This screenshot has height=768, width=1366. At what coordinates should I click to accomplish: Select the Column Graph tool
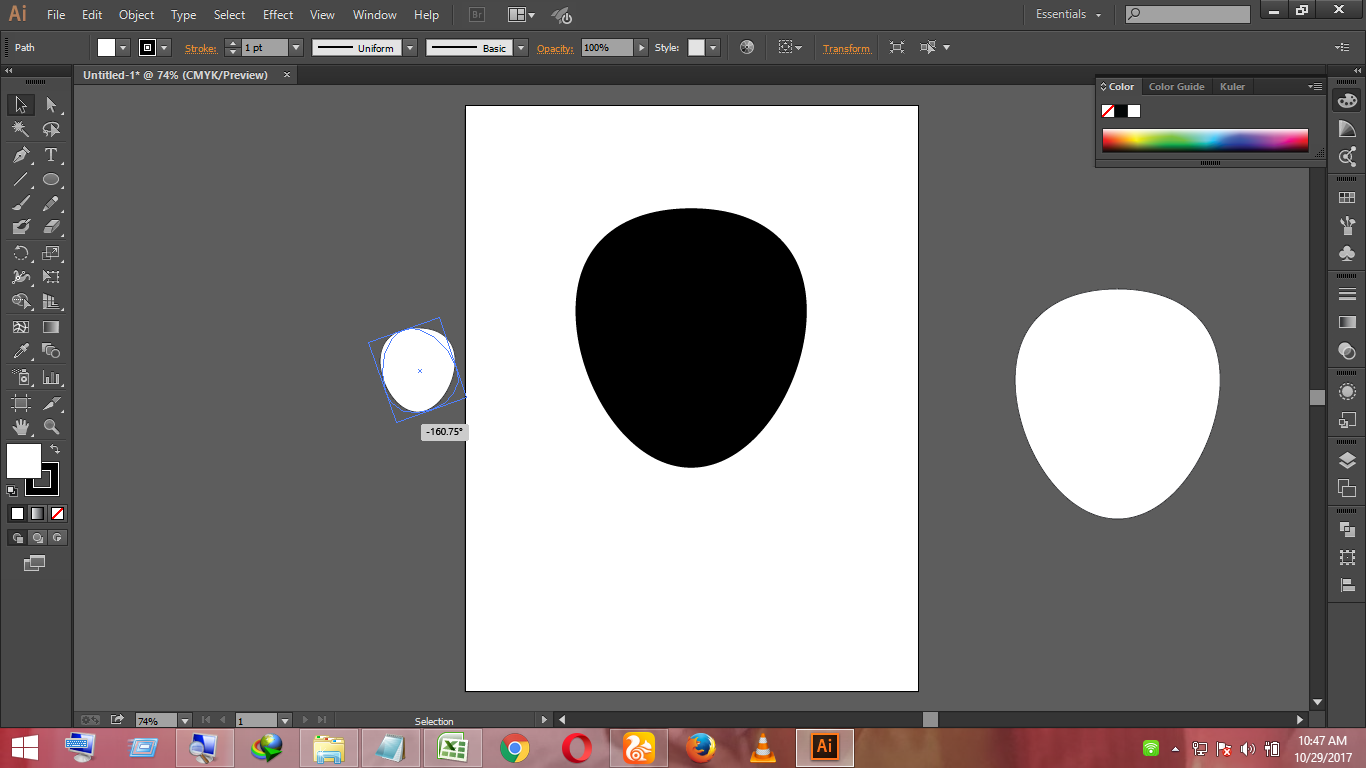pos(51,377)
